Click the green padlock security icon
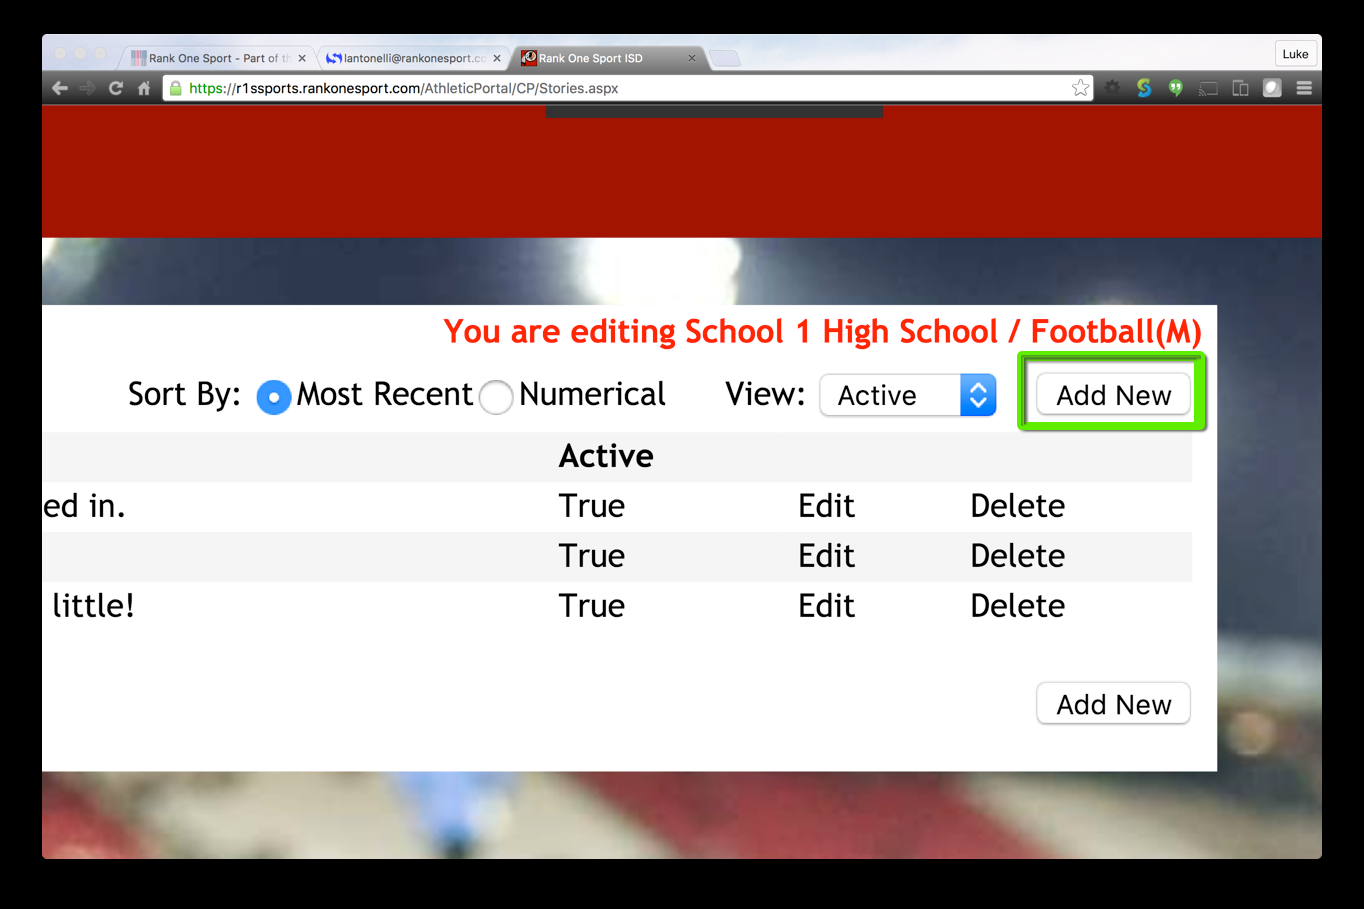This screenshot has width=1364, height=909. pyautogui.click(x=176, y=88)
